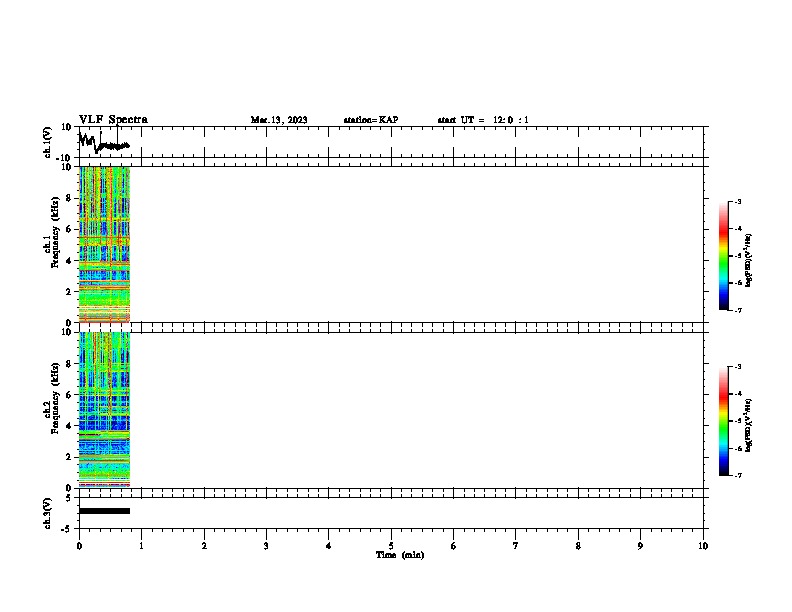
Task: Click the ch.1 voltage waveform trace
Action: tap(104, 143)
